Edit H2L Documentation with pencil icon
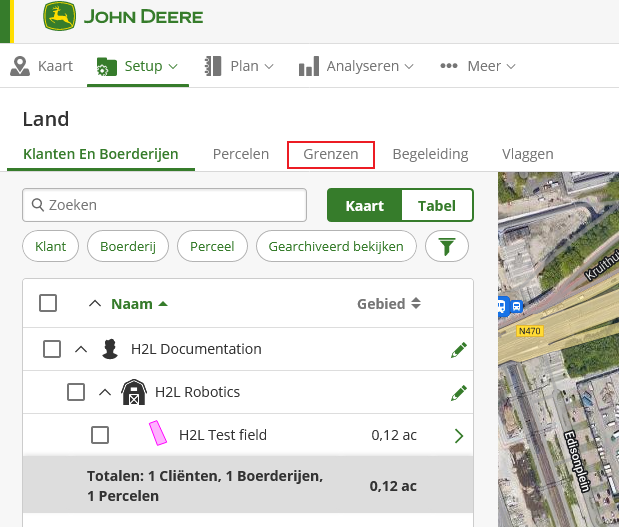Viewport: 619px width, 527px height. (458, 349)
